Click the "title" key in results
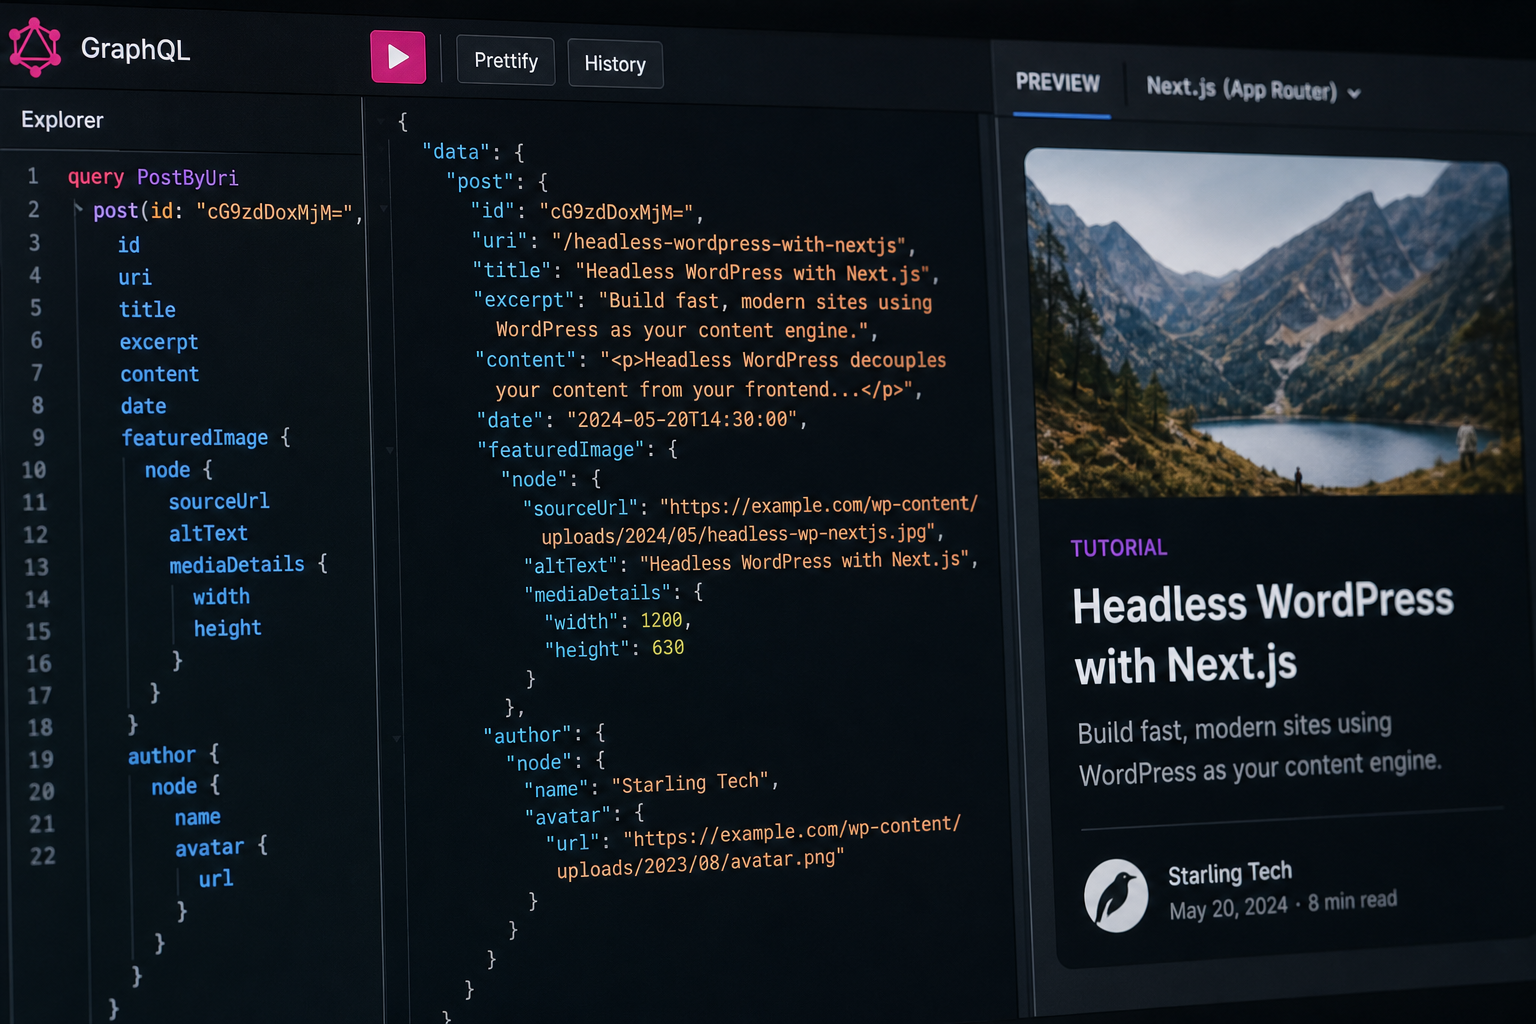1536x1024 pixels. click(x=512, y=271)
